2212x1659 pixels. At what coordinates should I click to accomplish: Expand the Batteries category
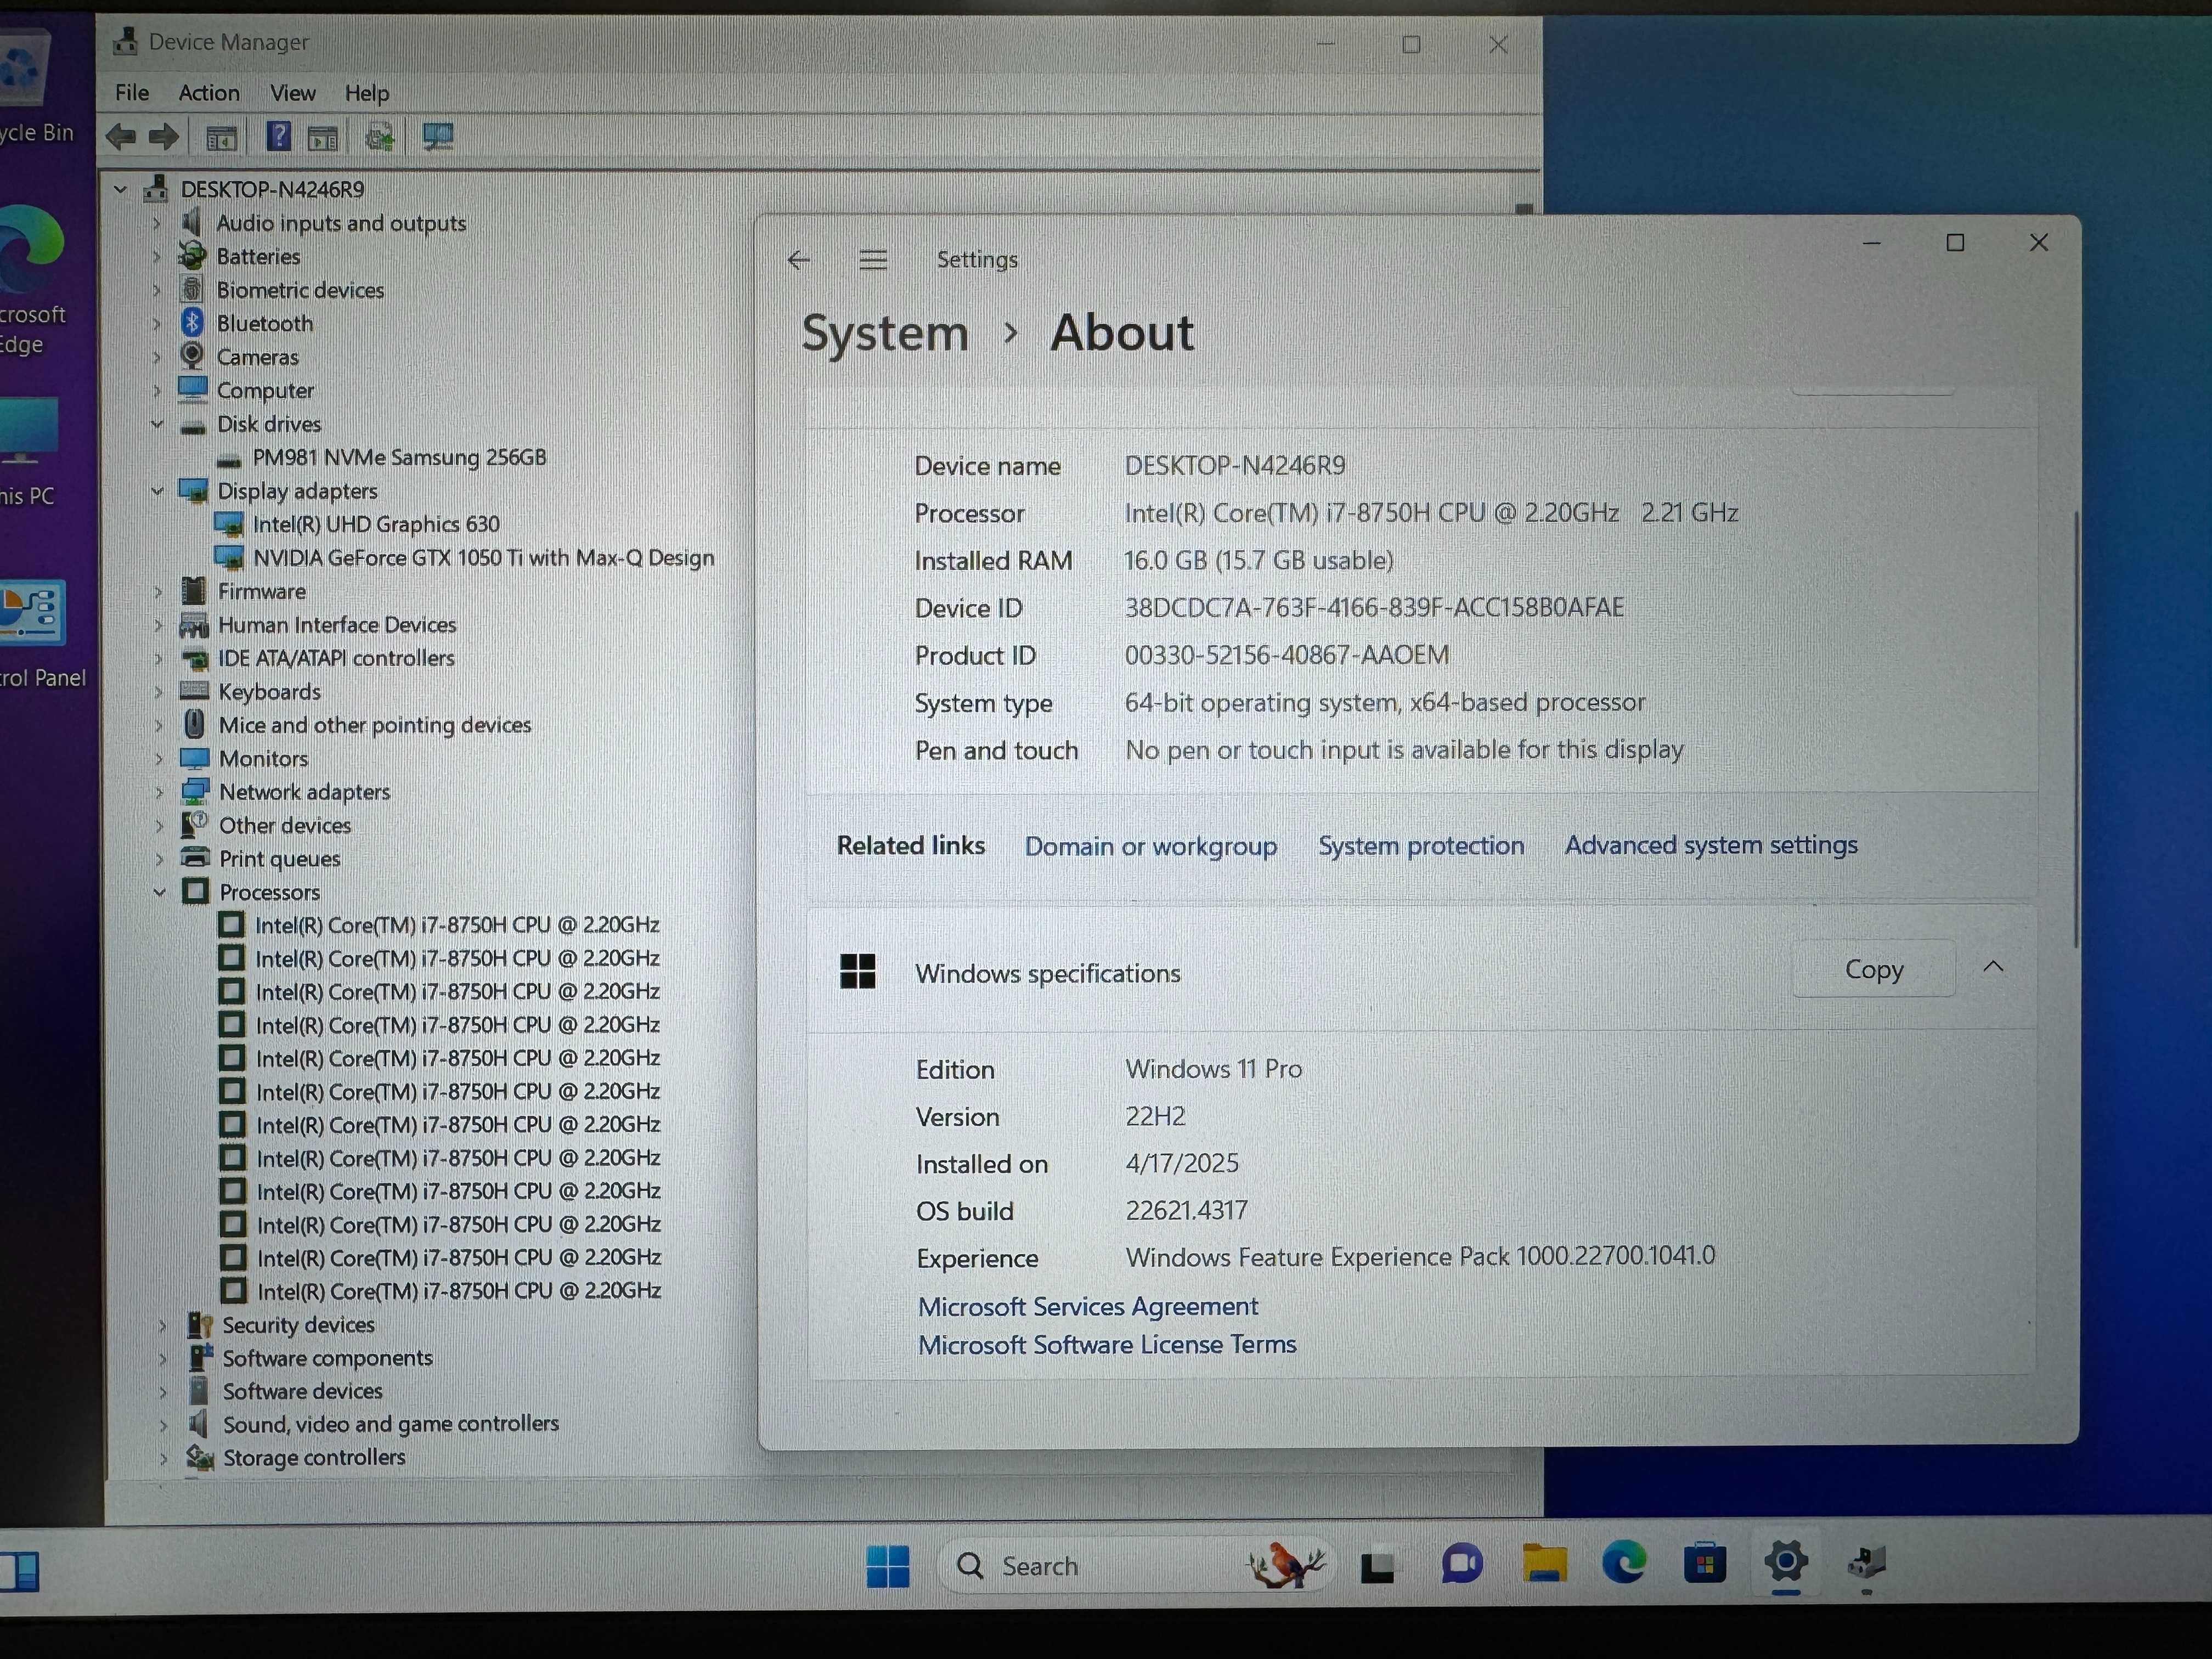[x=157, y=257]
